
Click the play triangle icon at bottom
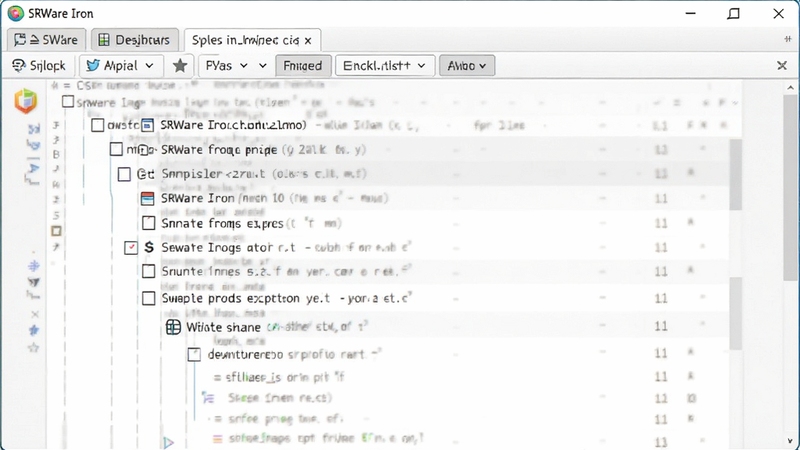[x=168, y=442]
